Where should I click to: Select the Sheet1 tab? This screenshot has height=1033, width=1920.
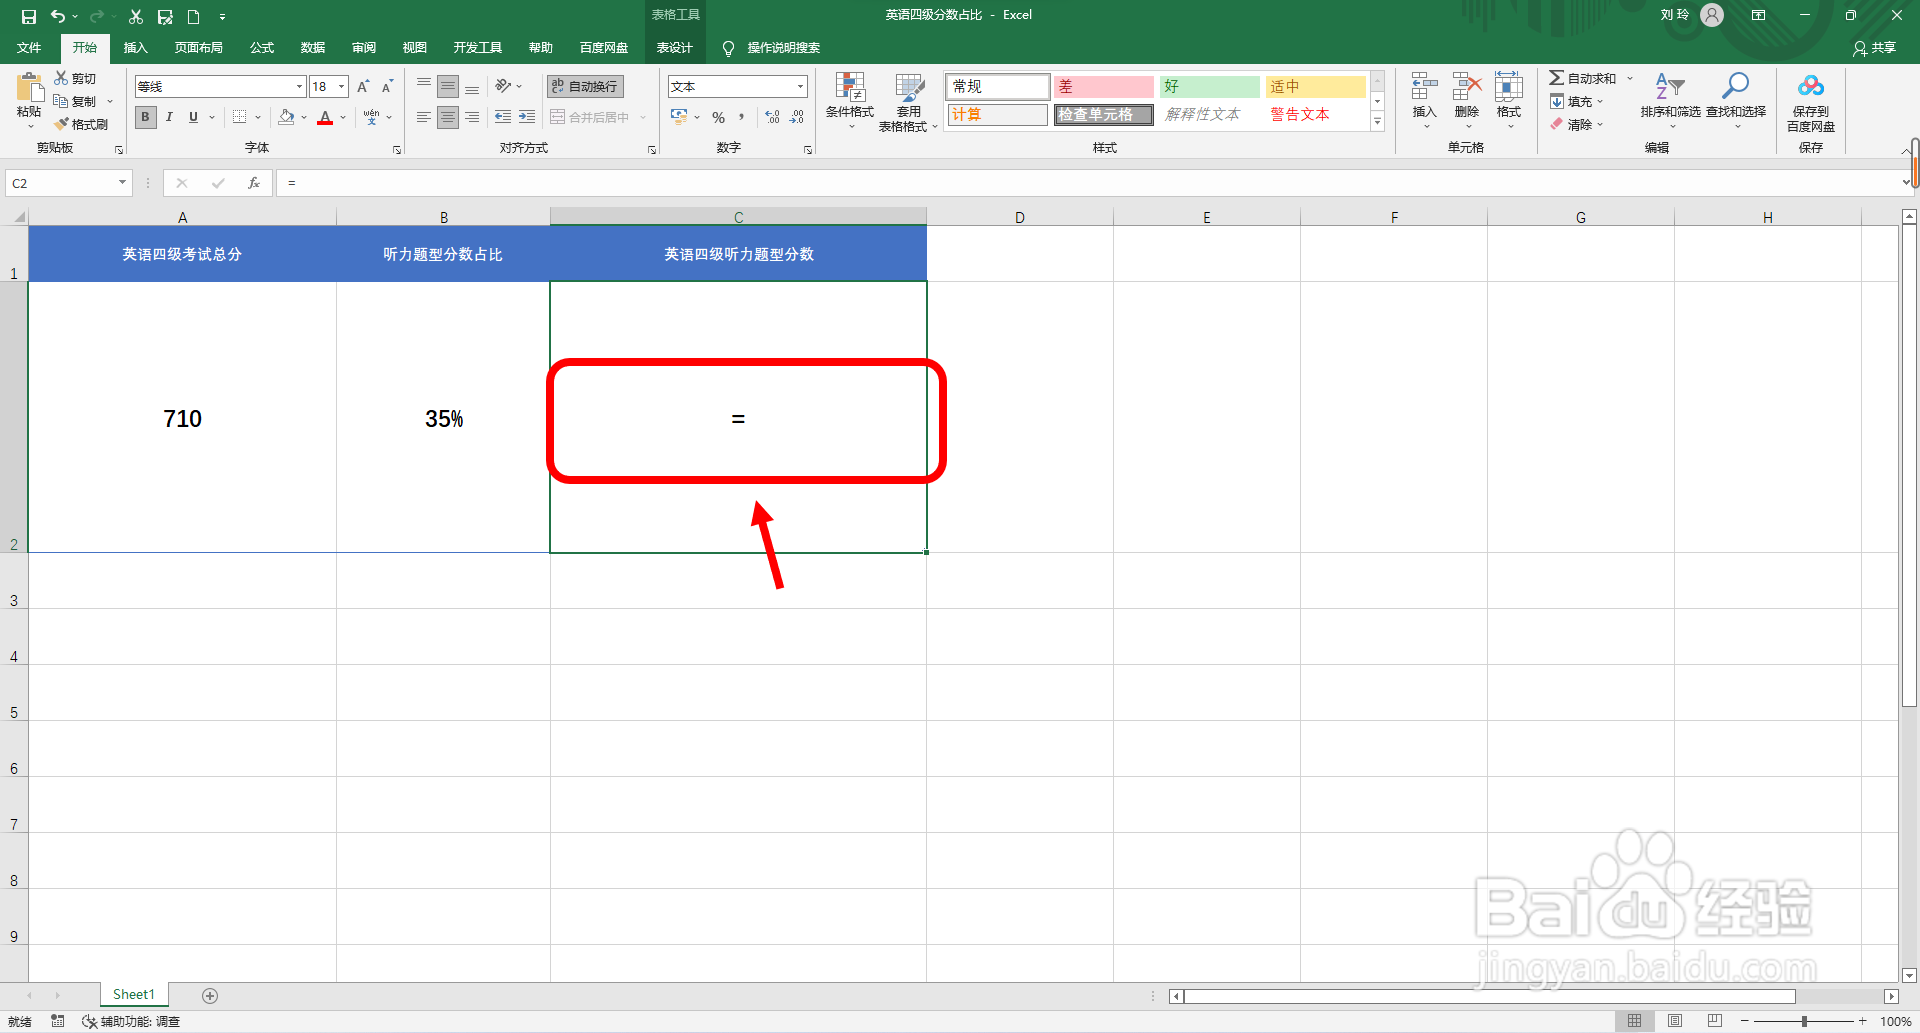pyautogui.click(x=134, y=994)
